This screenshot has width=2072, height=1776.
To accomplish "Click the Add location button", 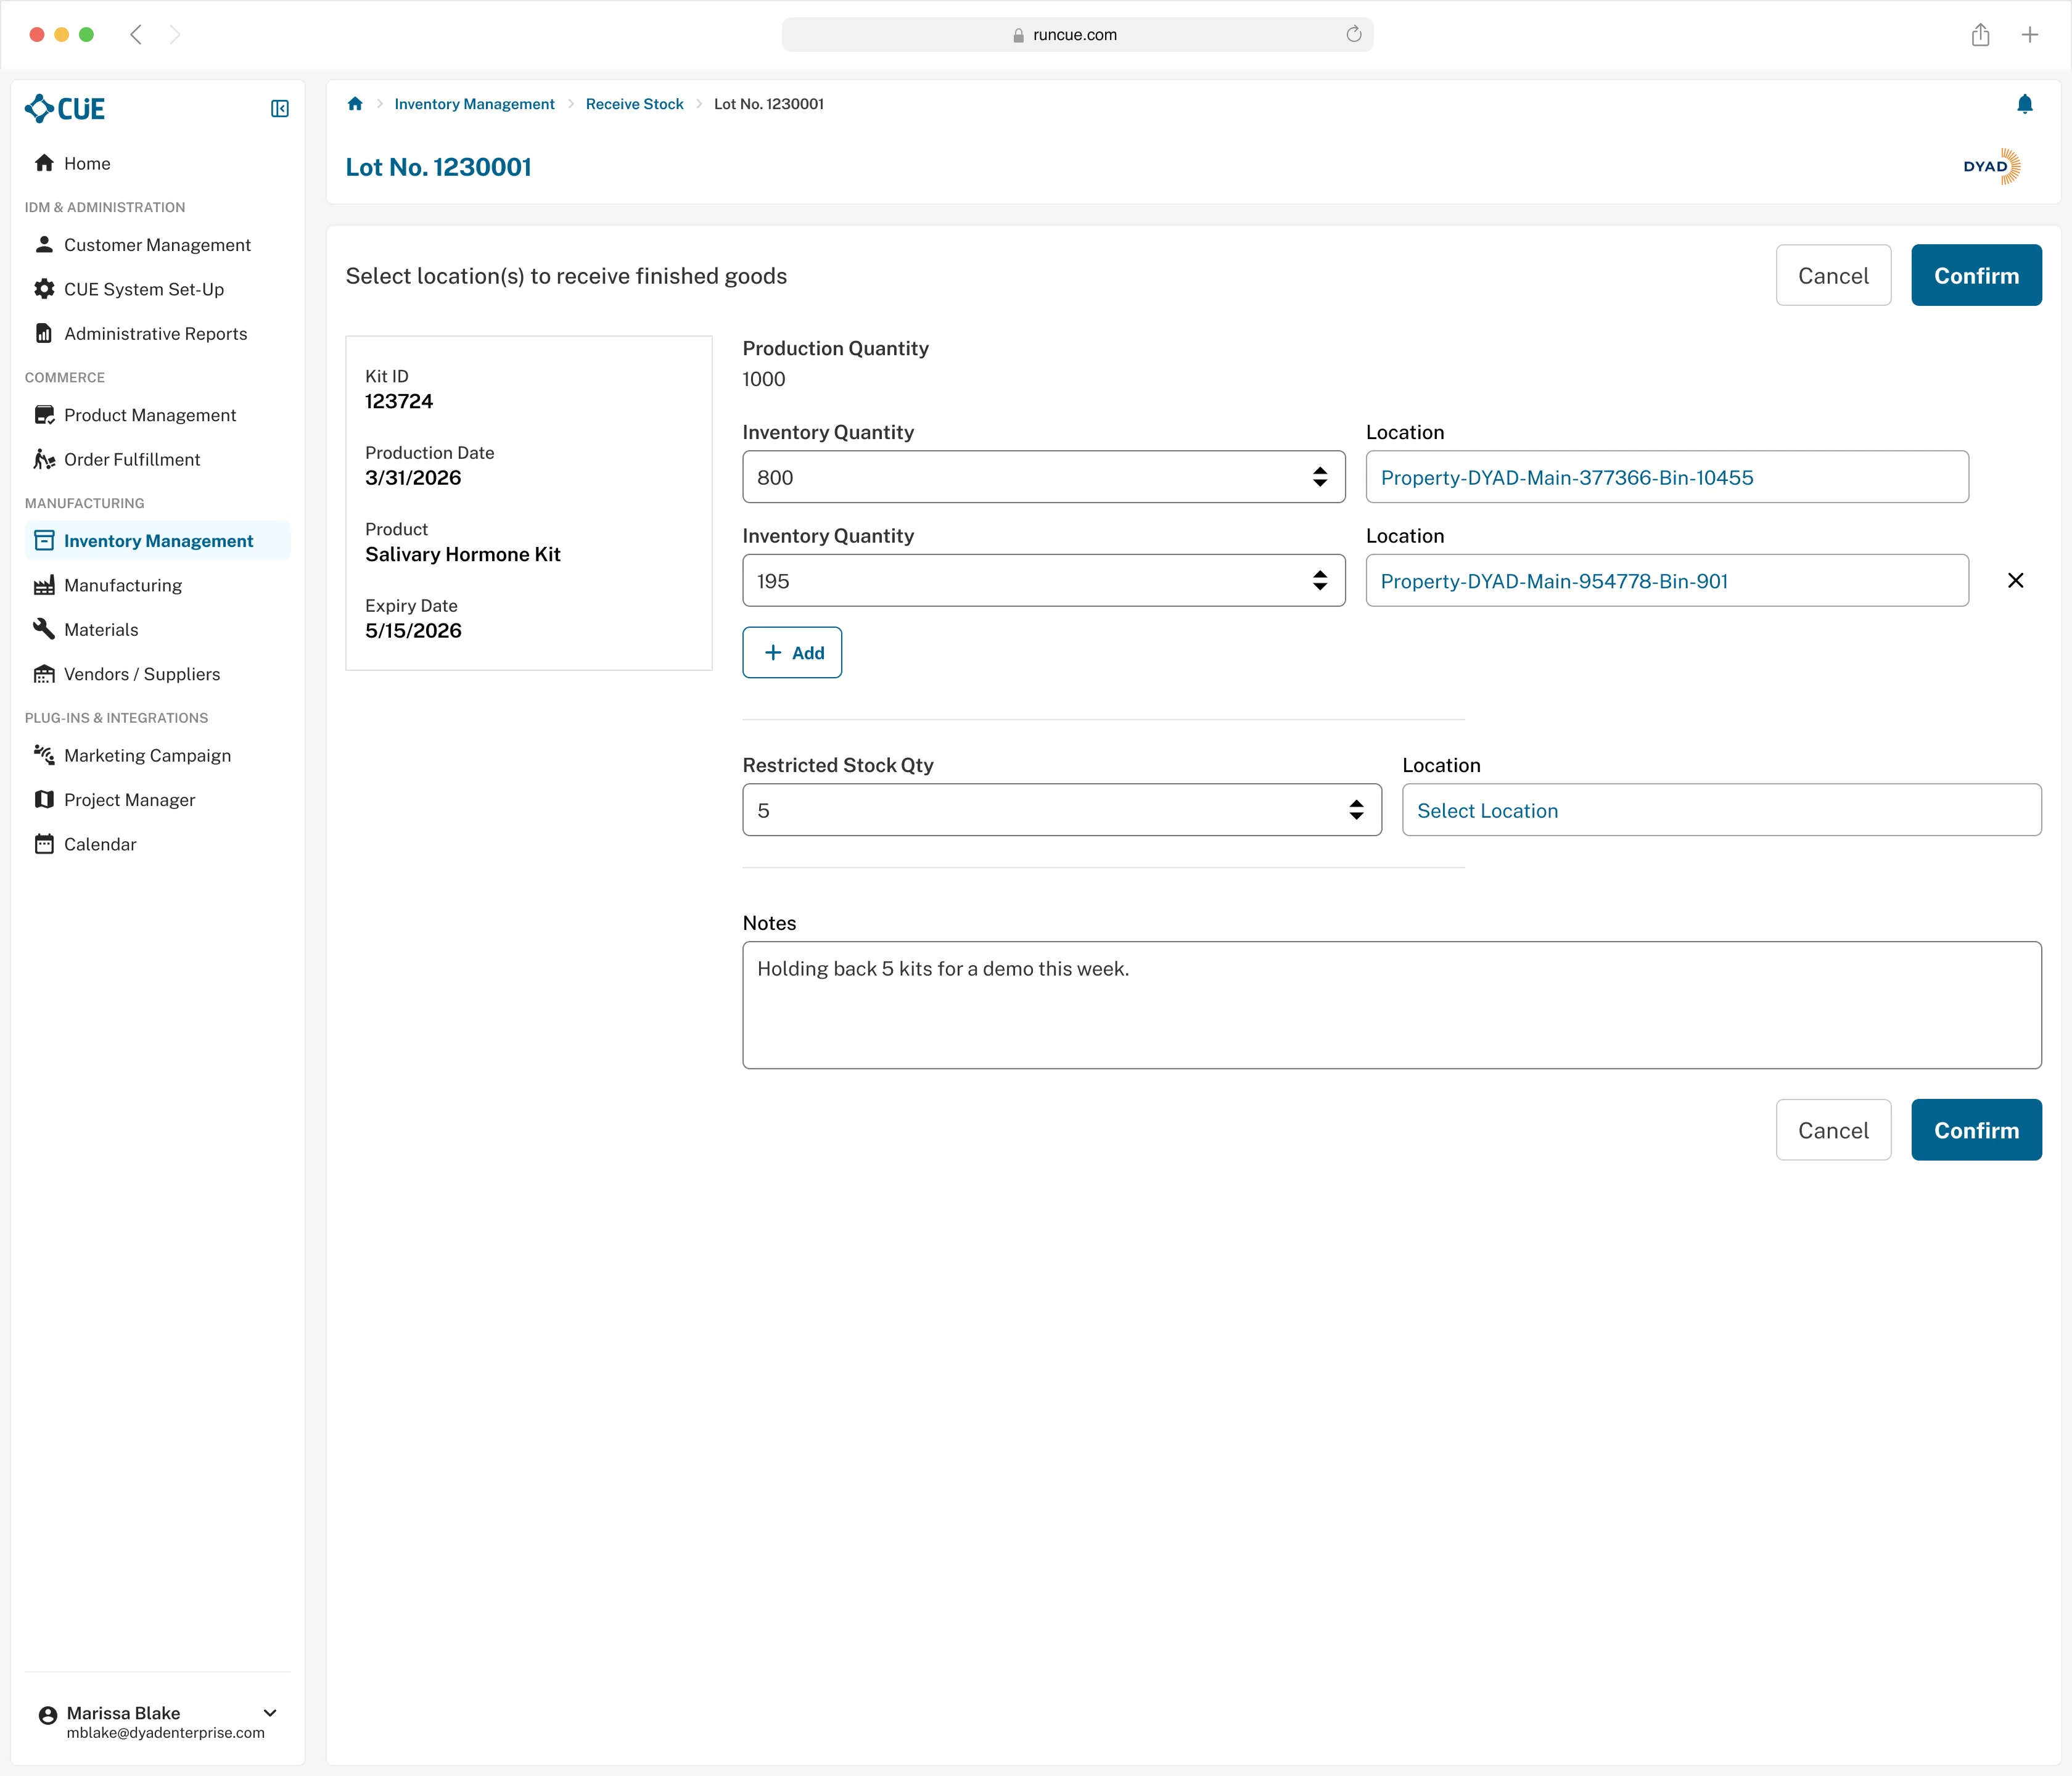I will point(792,653).
